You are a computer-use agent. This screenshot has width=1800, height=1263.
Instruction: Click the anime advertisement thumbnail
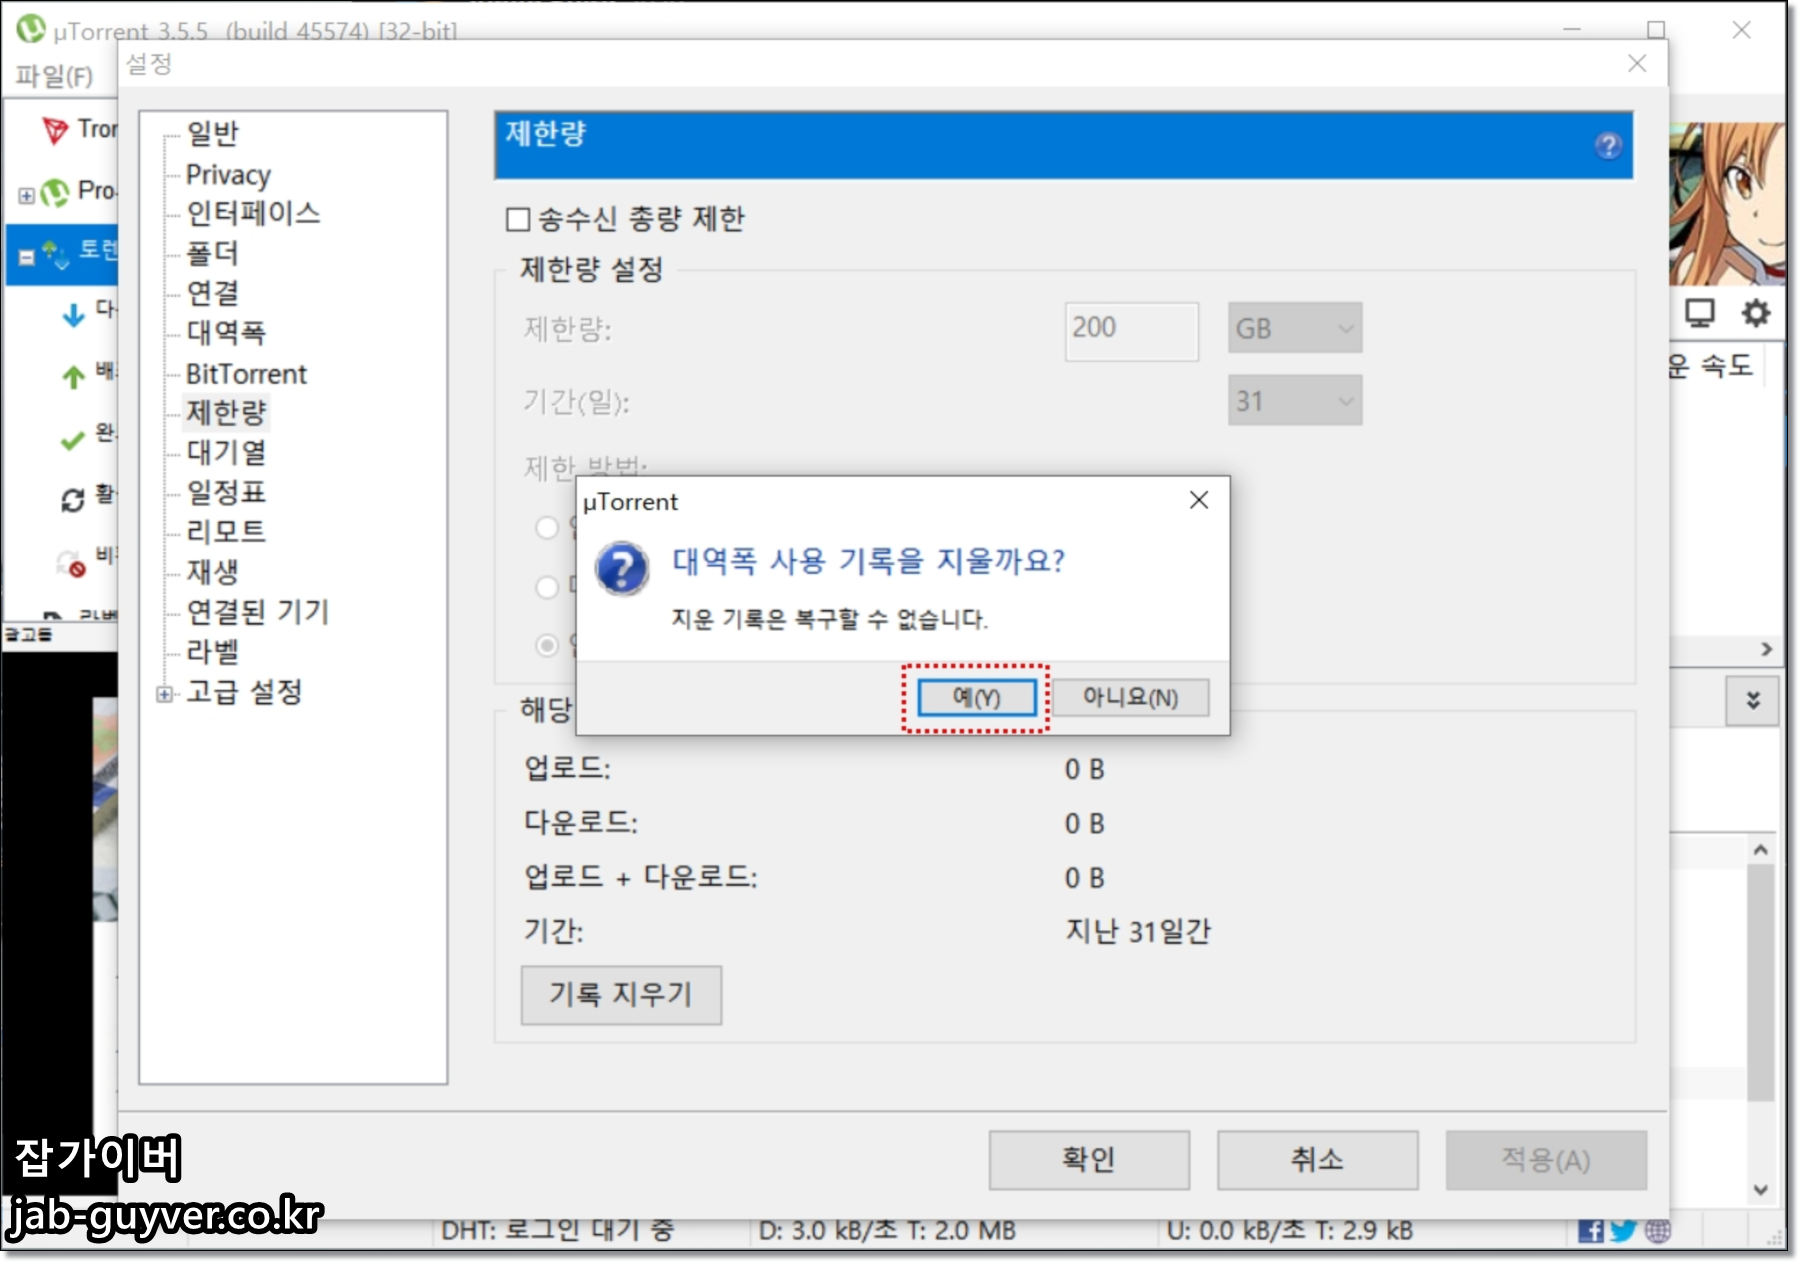[1727, 204]
